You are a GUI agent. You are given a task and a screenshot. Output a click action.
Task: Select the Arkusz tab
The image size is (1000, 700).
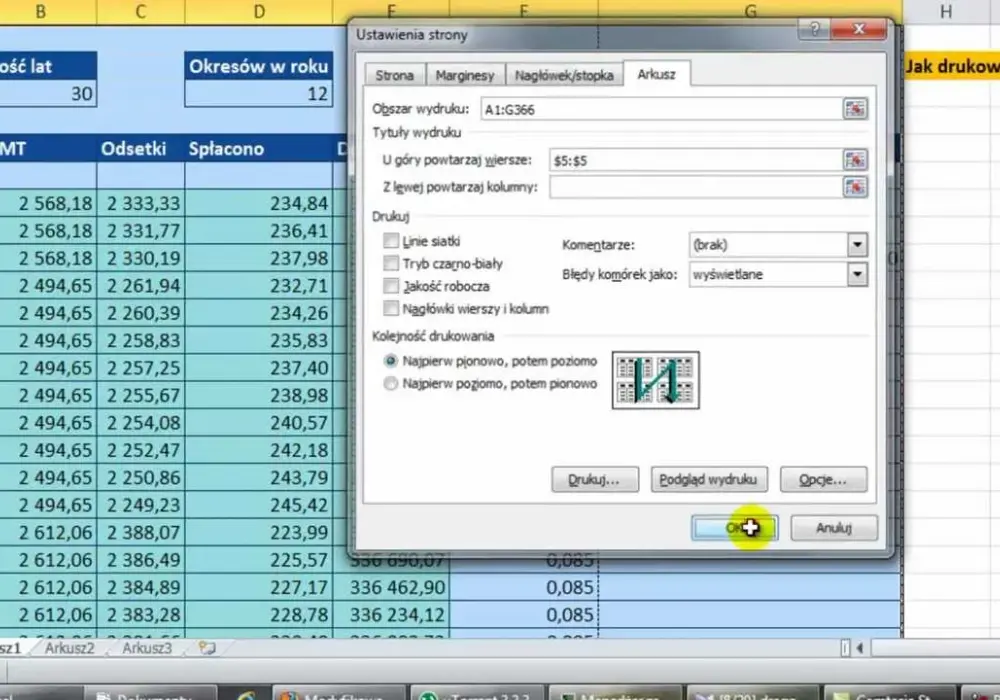tap(656, 74)
